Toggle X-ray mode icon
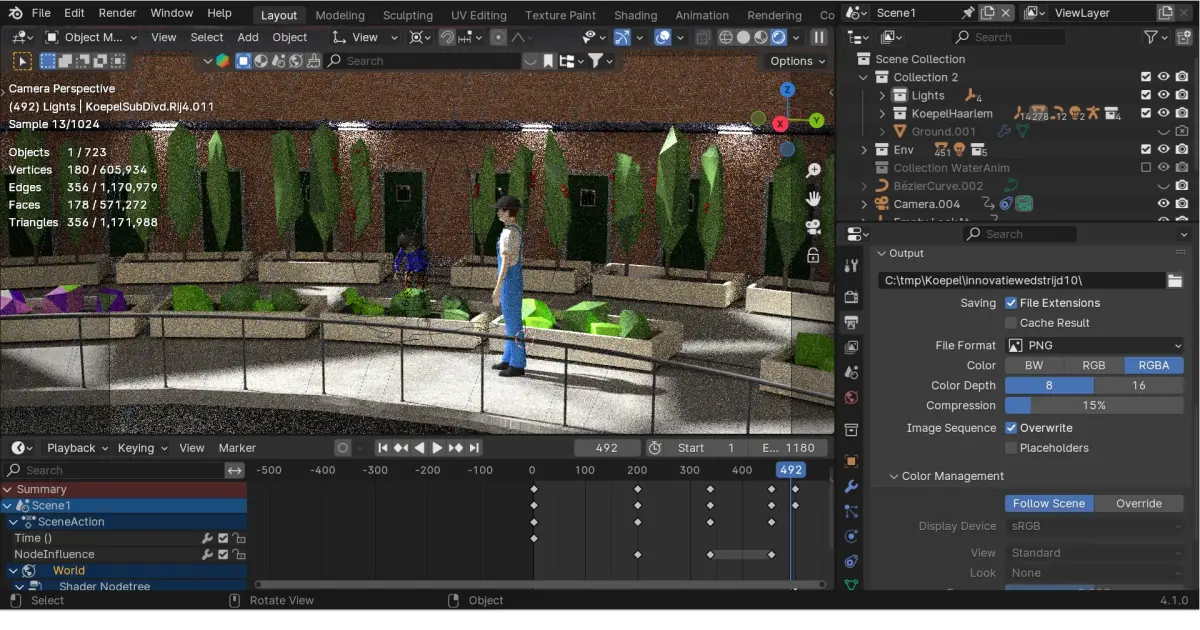The height and width of the screenshot is (630, 1200). (703, 37)
